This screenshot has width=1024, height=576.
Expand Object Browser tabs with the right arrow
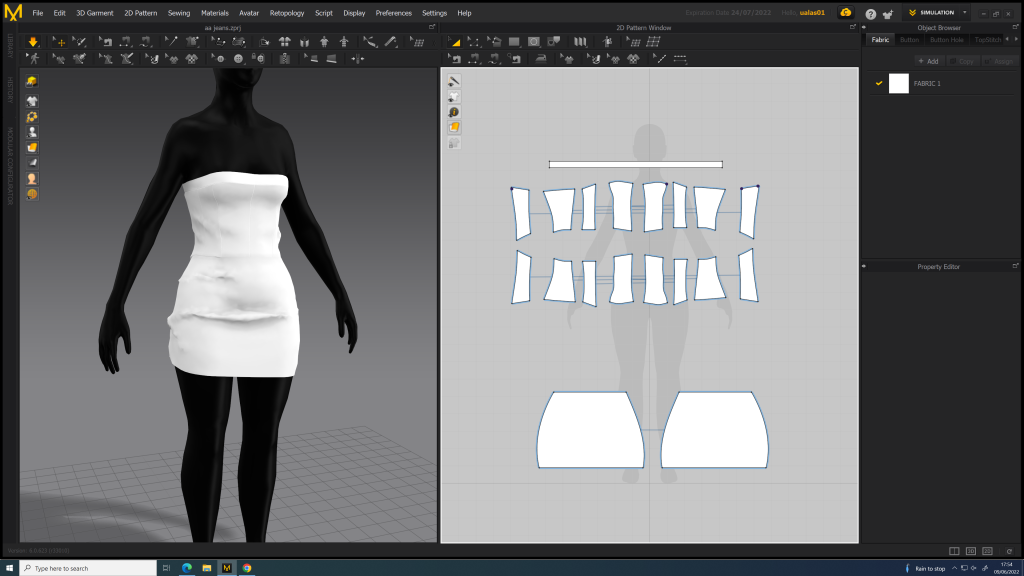tap(1017, 40)
